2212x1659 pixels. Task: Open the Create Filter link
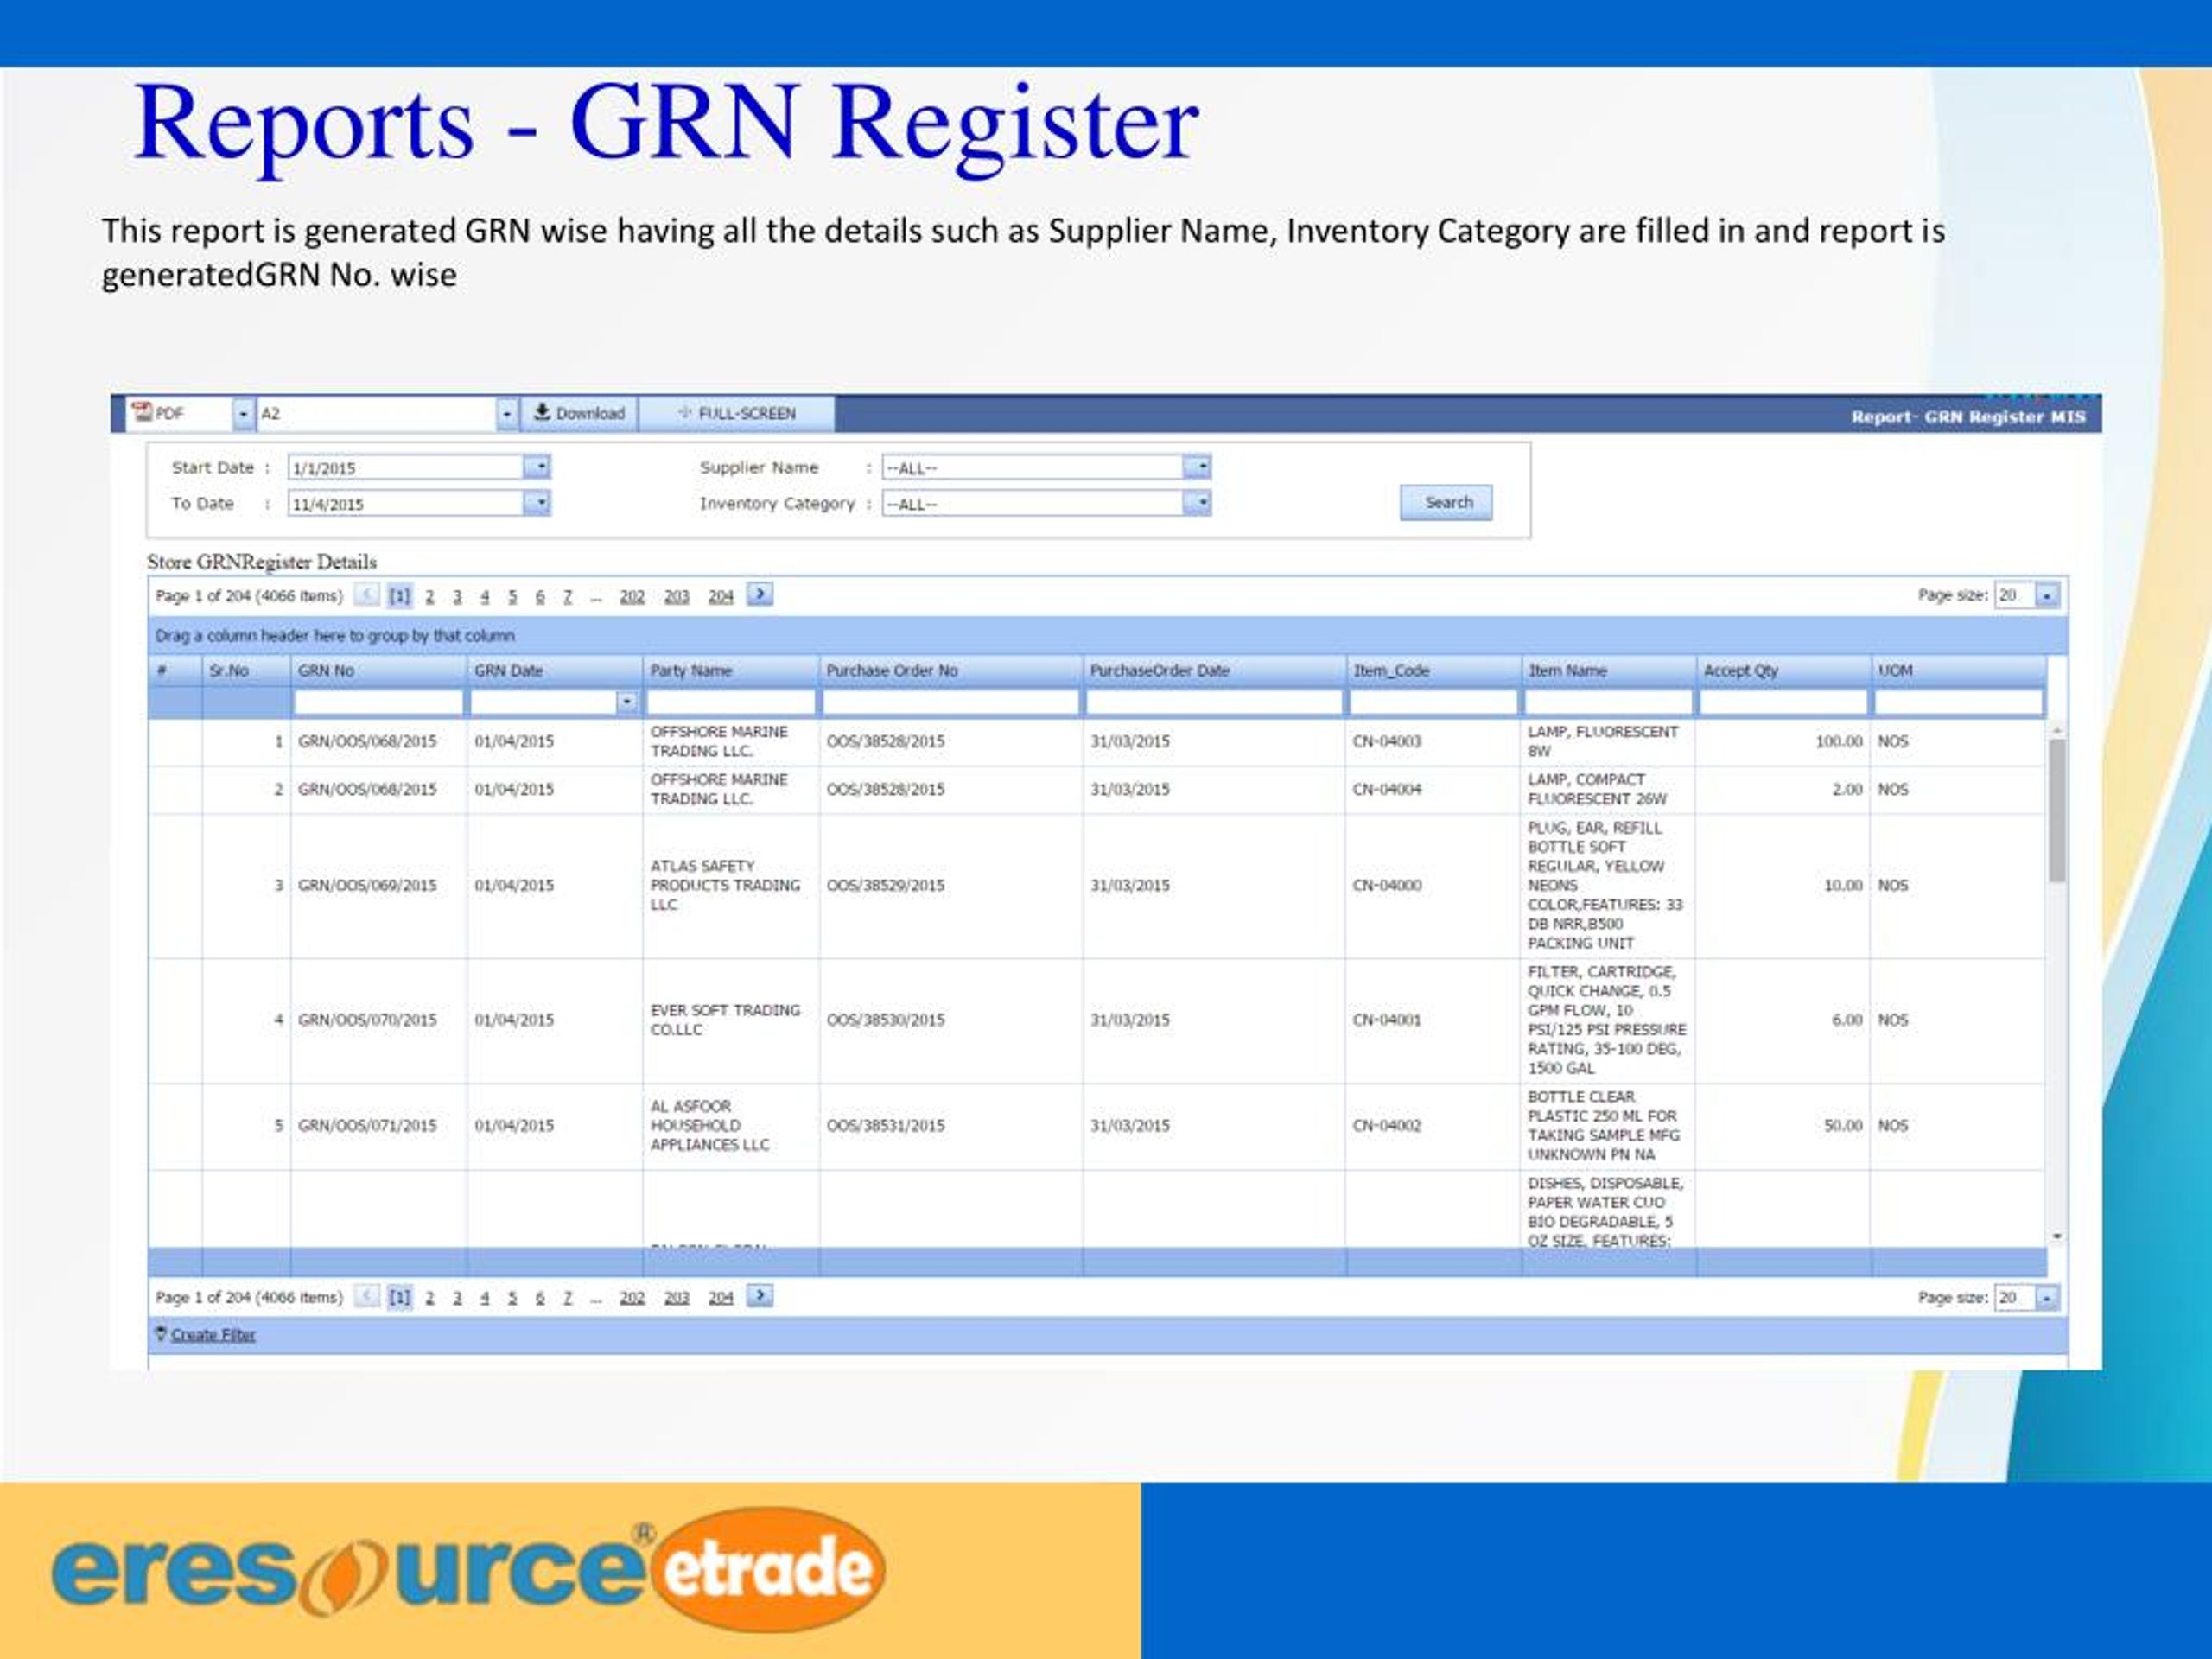click(x=213, y=1333)
